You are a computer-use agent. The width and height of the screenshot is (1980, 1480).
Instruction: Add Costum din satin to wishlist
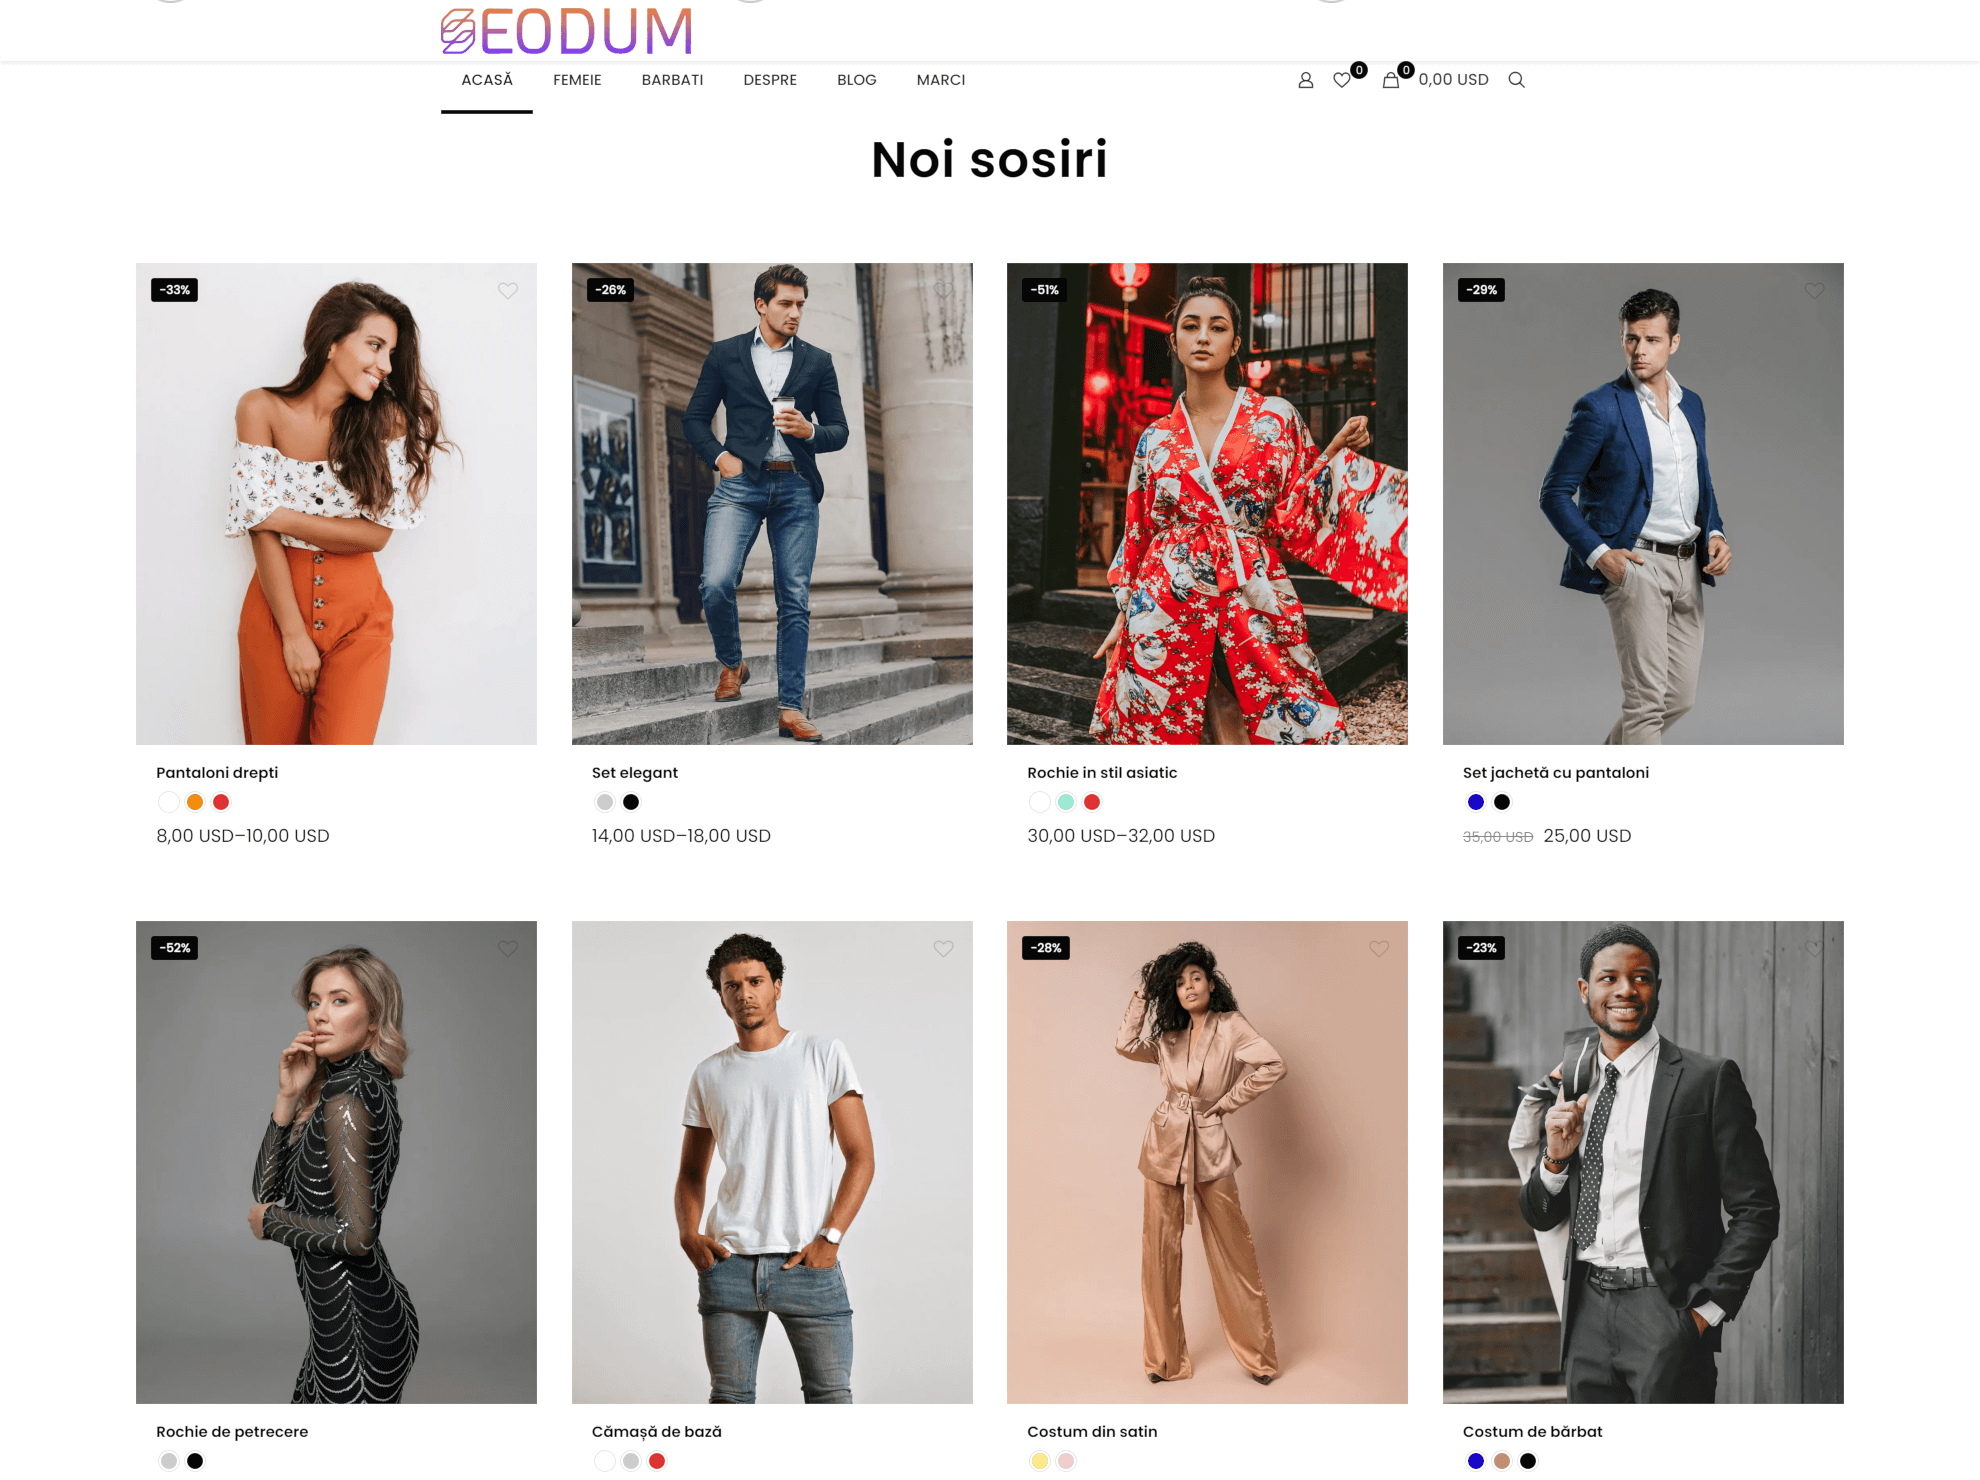[x=1379, y=948]
